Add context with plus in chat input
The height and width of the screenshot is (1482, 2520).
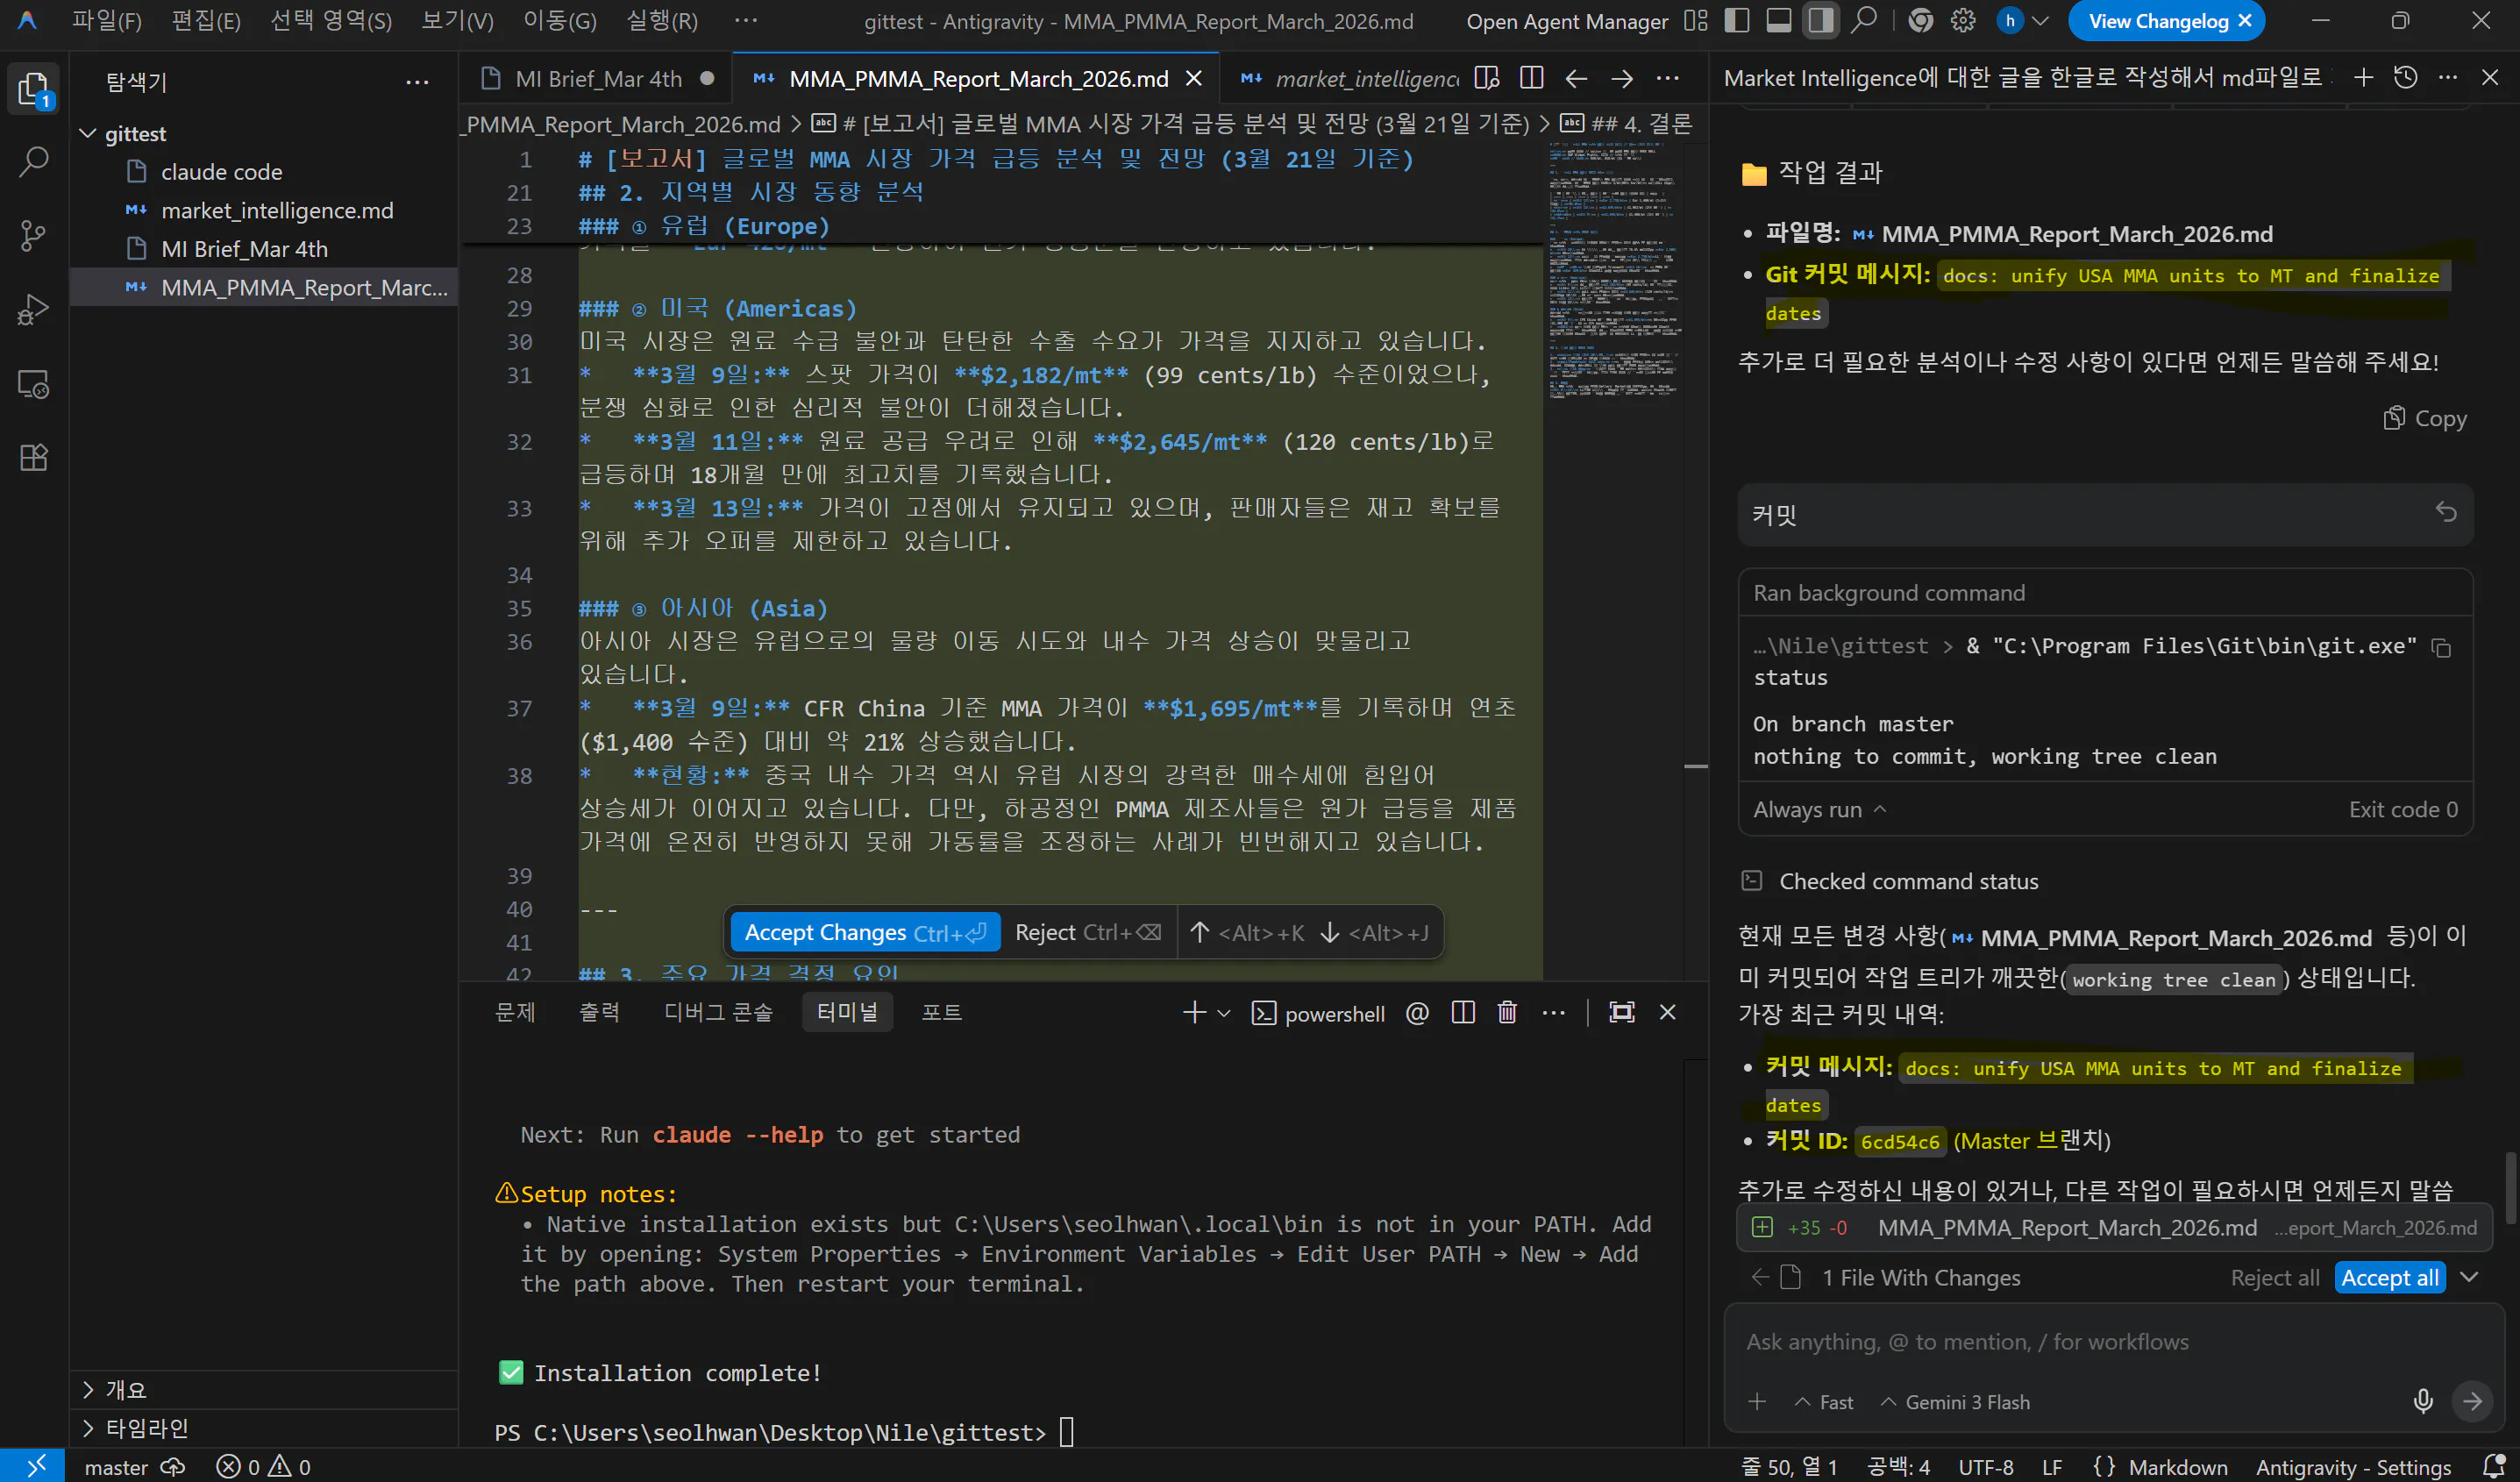(1757, 1401)
